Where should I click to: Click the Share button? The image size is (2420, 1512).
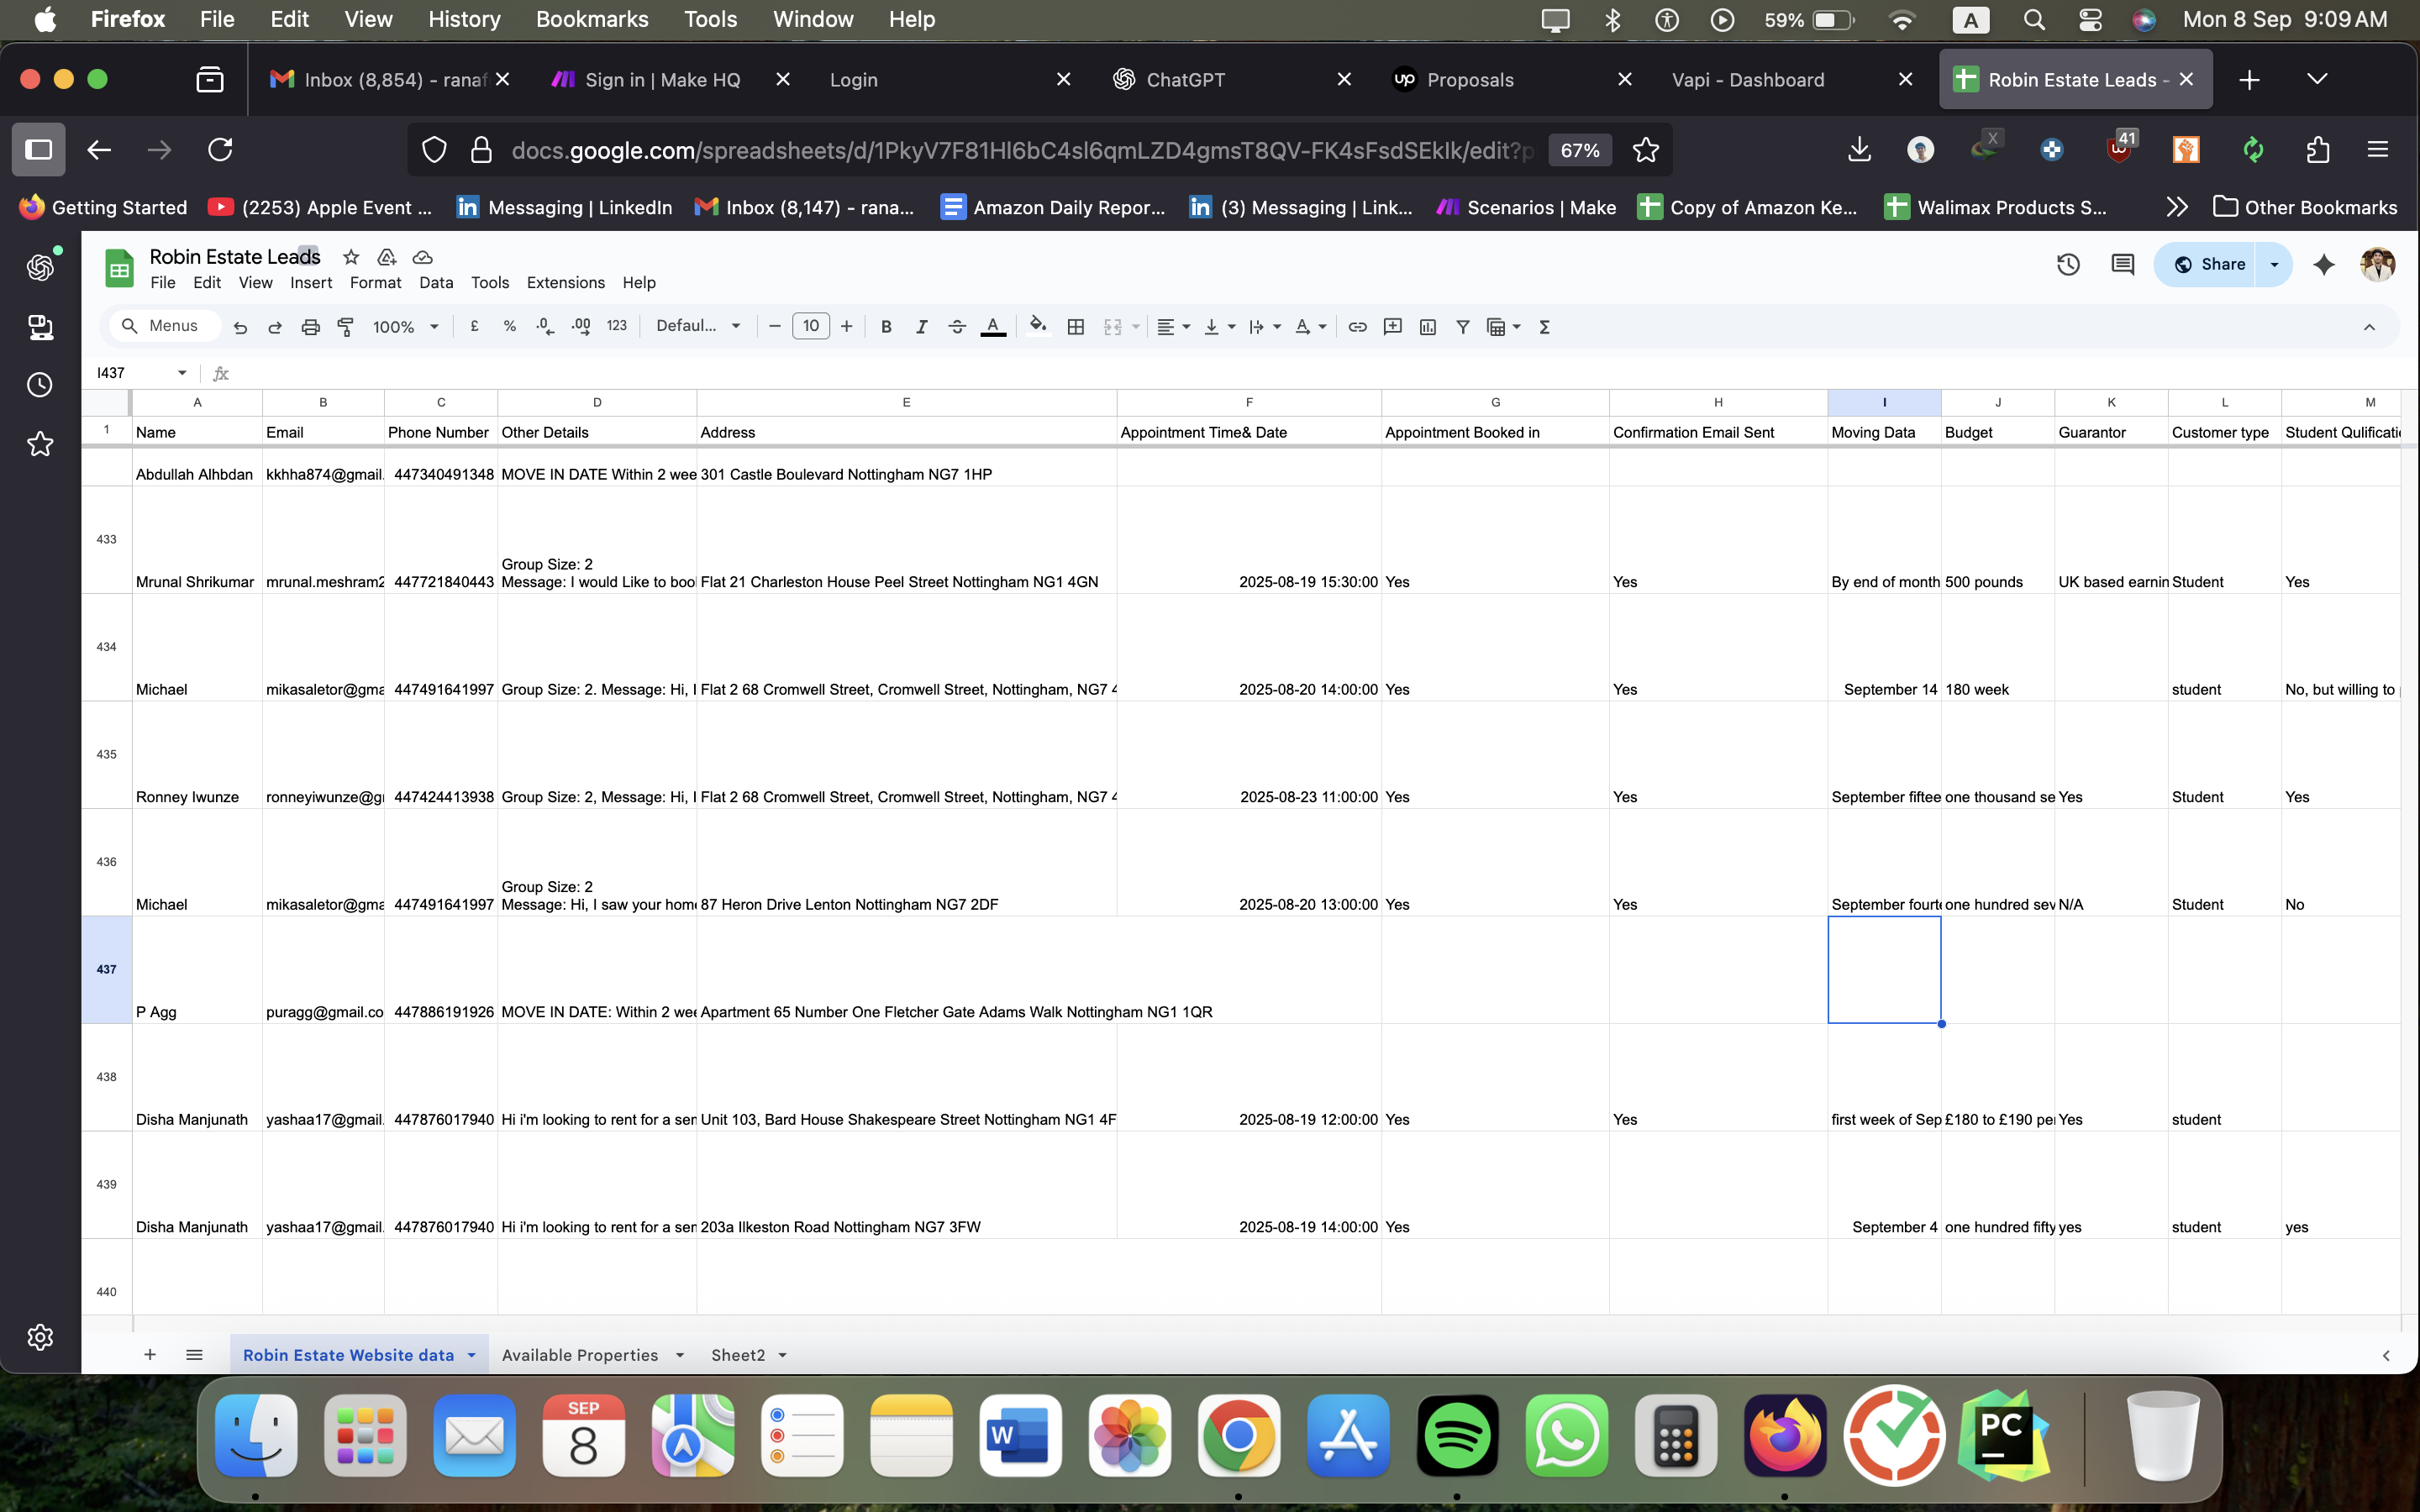click(2218, 264)
